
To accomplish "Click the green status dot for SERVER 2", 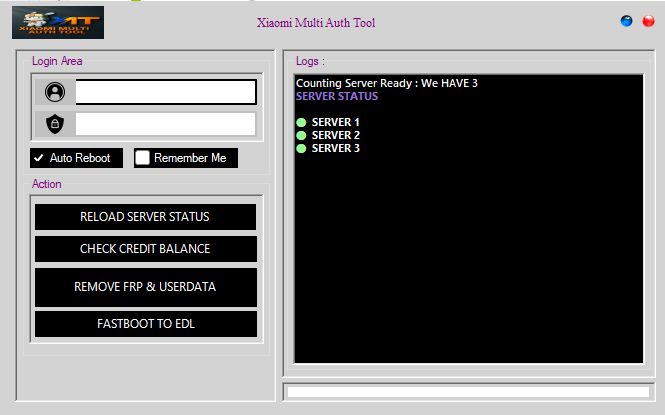I will coord(301,136).
